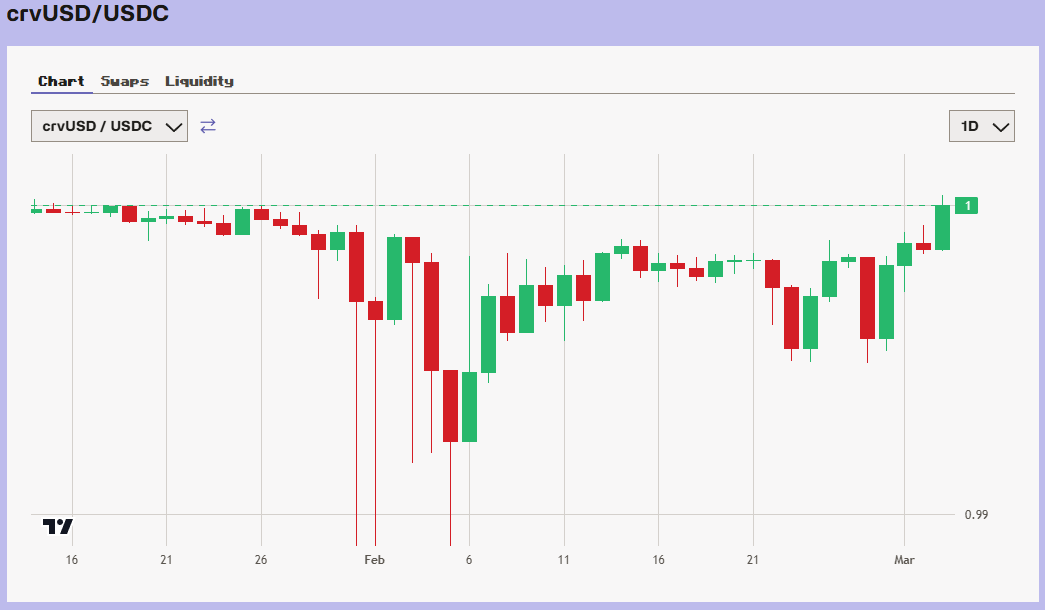This screenshot has width=1045, height=610.
Task: Click the 16 label before Feb
Action: pyautogui.click(x=72, y=560)
